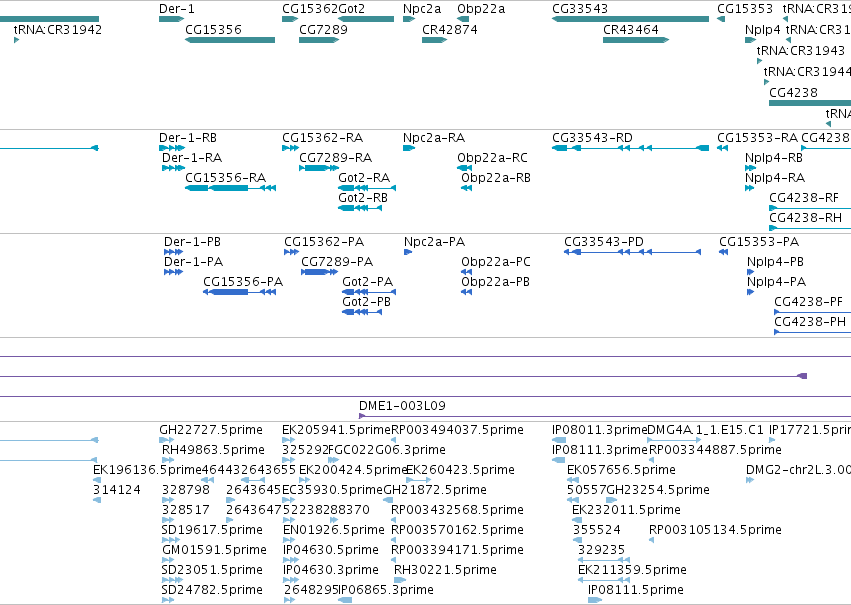Select the CG33543-RD transcript label
Viewport: 851px width, 605px height.
592,138
